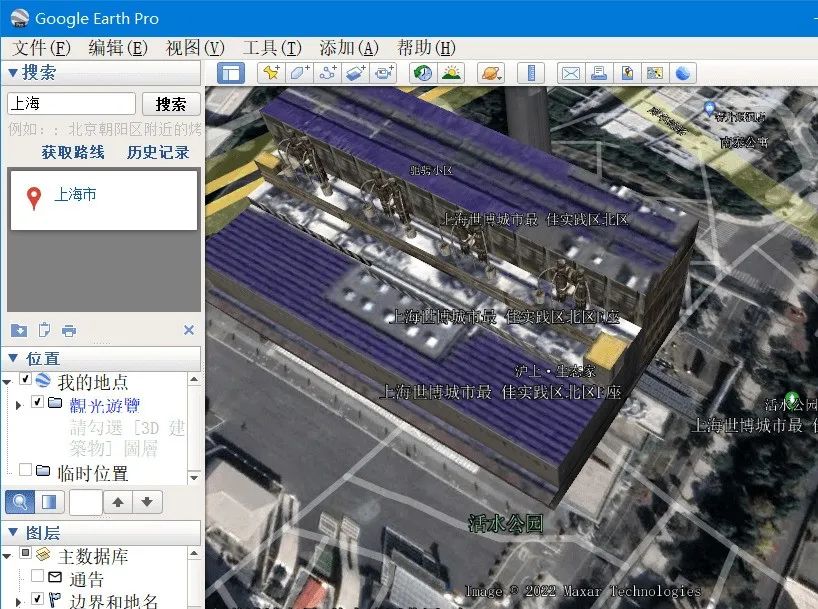Open the Ruler measurement tool

pos(530,73)
